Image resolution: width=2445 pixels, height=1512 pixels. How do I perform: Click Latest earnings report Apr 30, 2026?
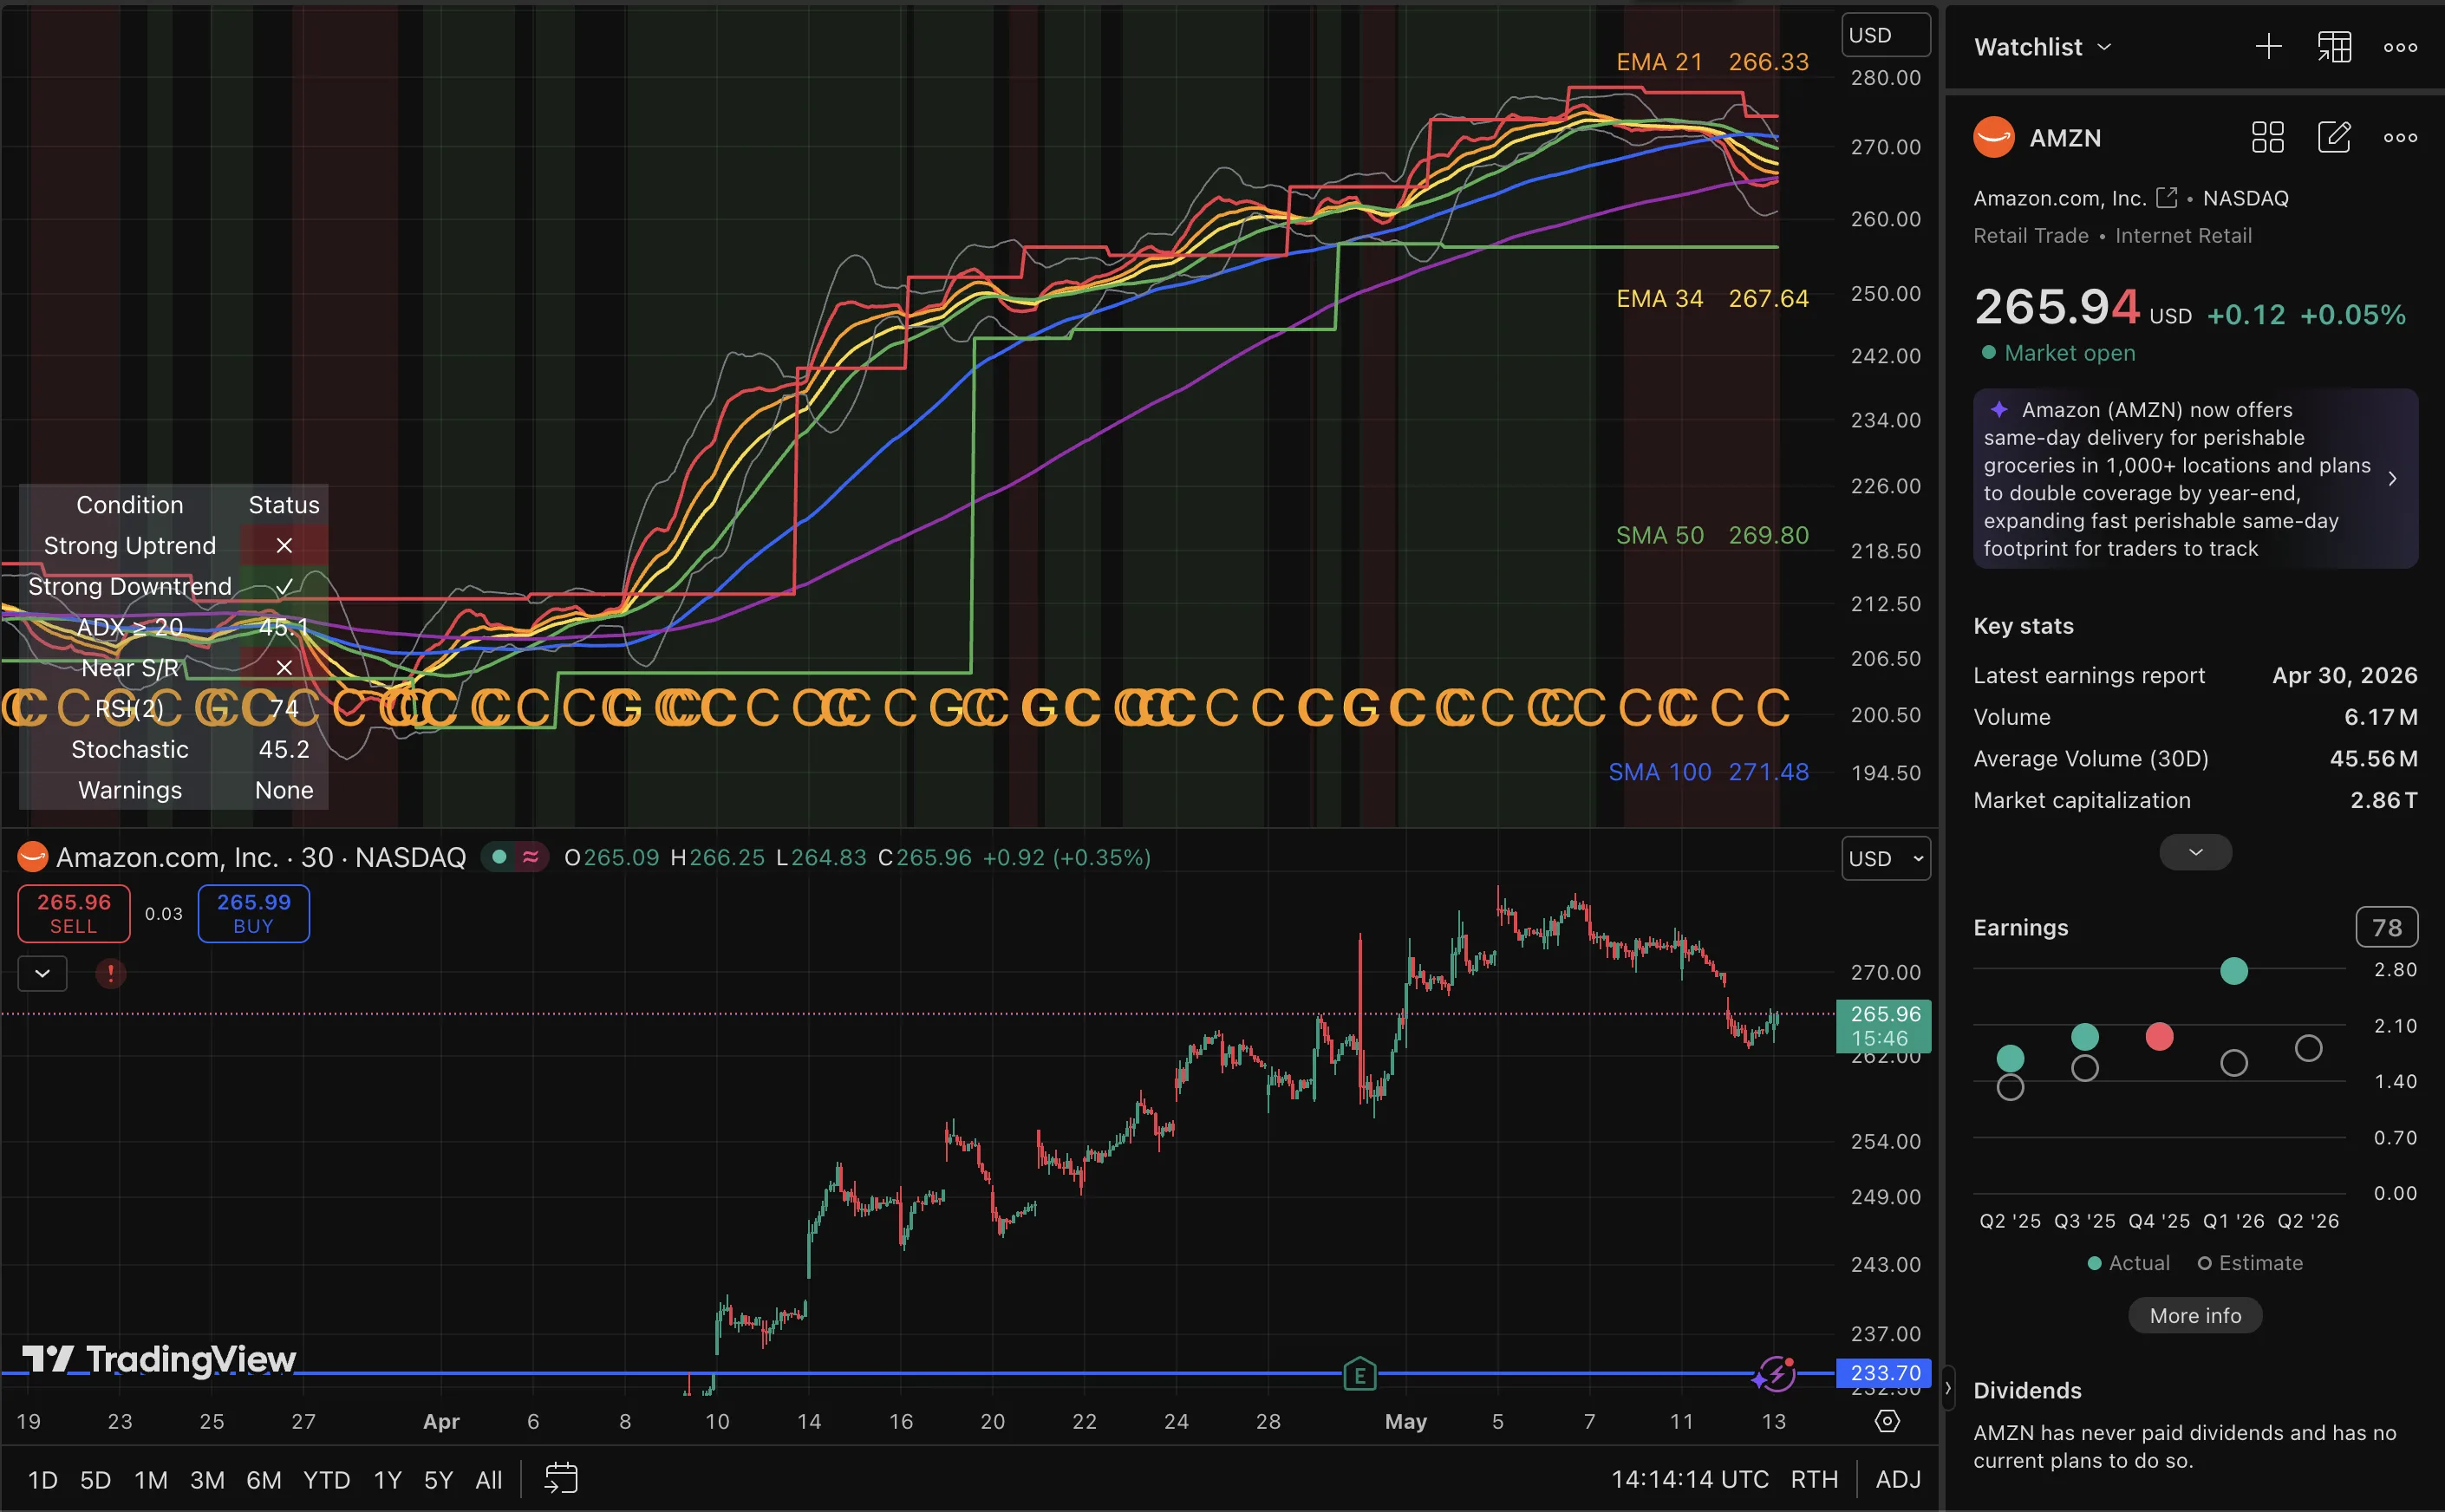2195,675
